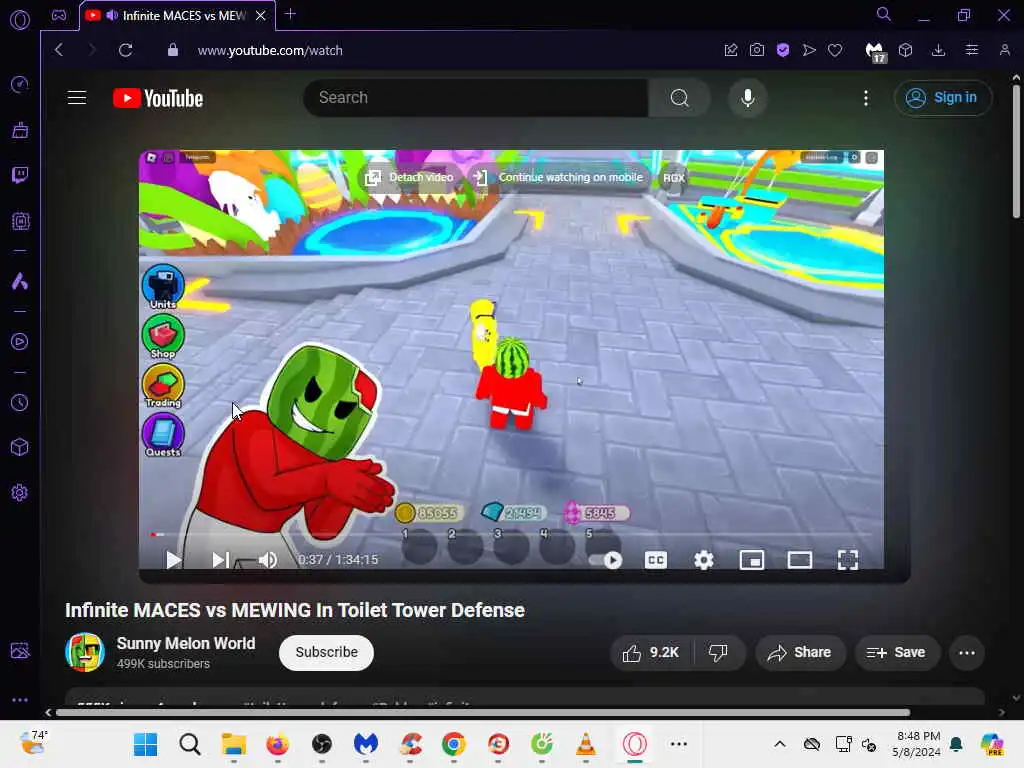Open more actions ellipsis beside Save
This screenshot has width=1024, height=768.
[x=967, y=652]
